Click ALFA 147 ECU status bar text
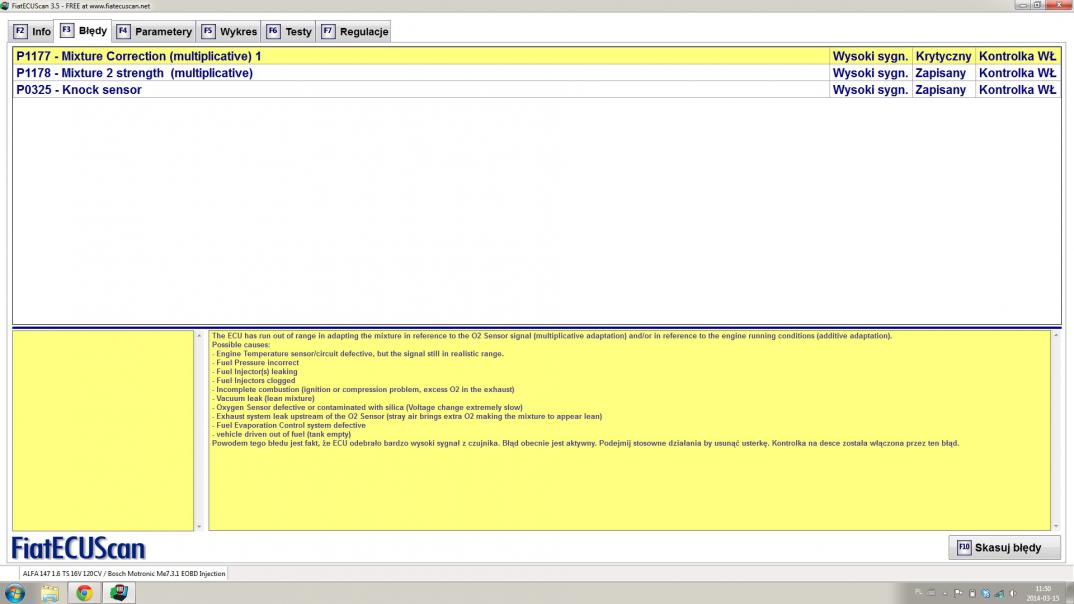The image size is (1074, 604). pyautogui.click(x=123, y=574)
